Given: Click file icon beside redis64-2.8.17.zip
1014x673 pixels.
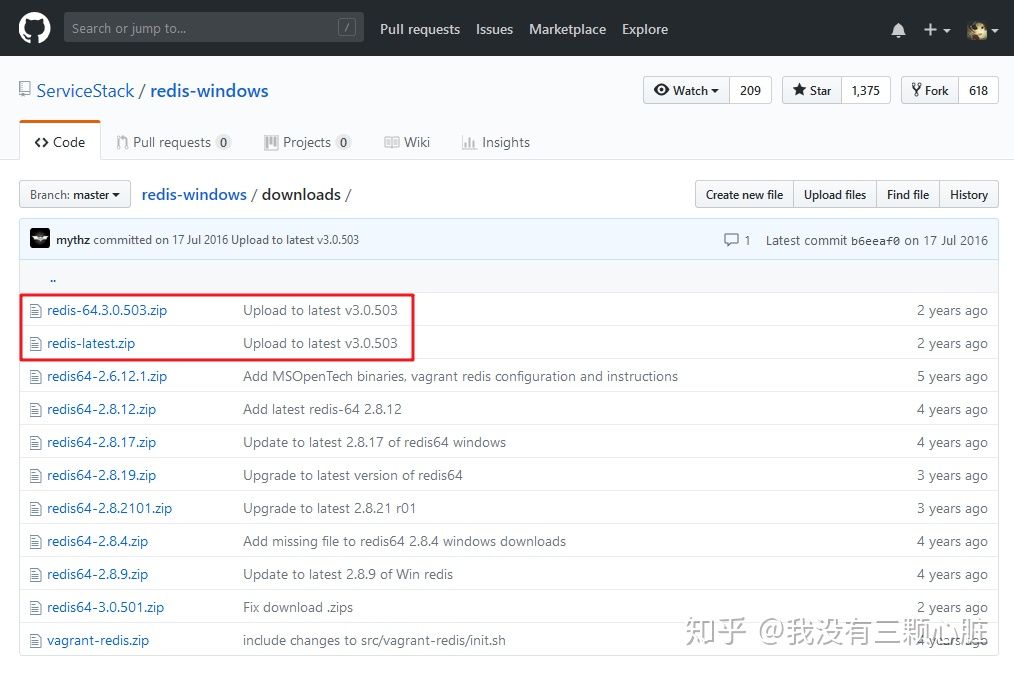Looking at the screenshot, I should pyautogui.click(x=36, y=443).
